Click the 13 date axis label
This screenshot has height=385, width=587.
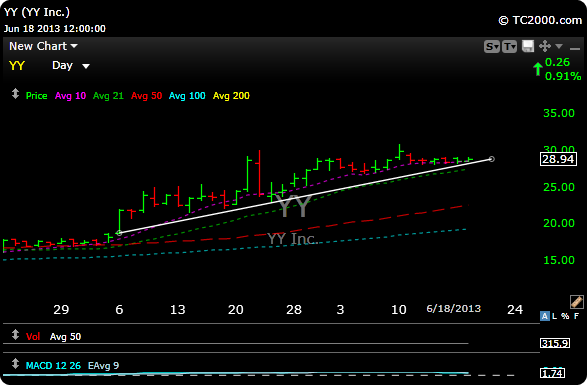177,310
